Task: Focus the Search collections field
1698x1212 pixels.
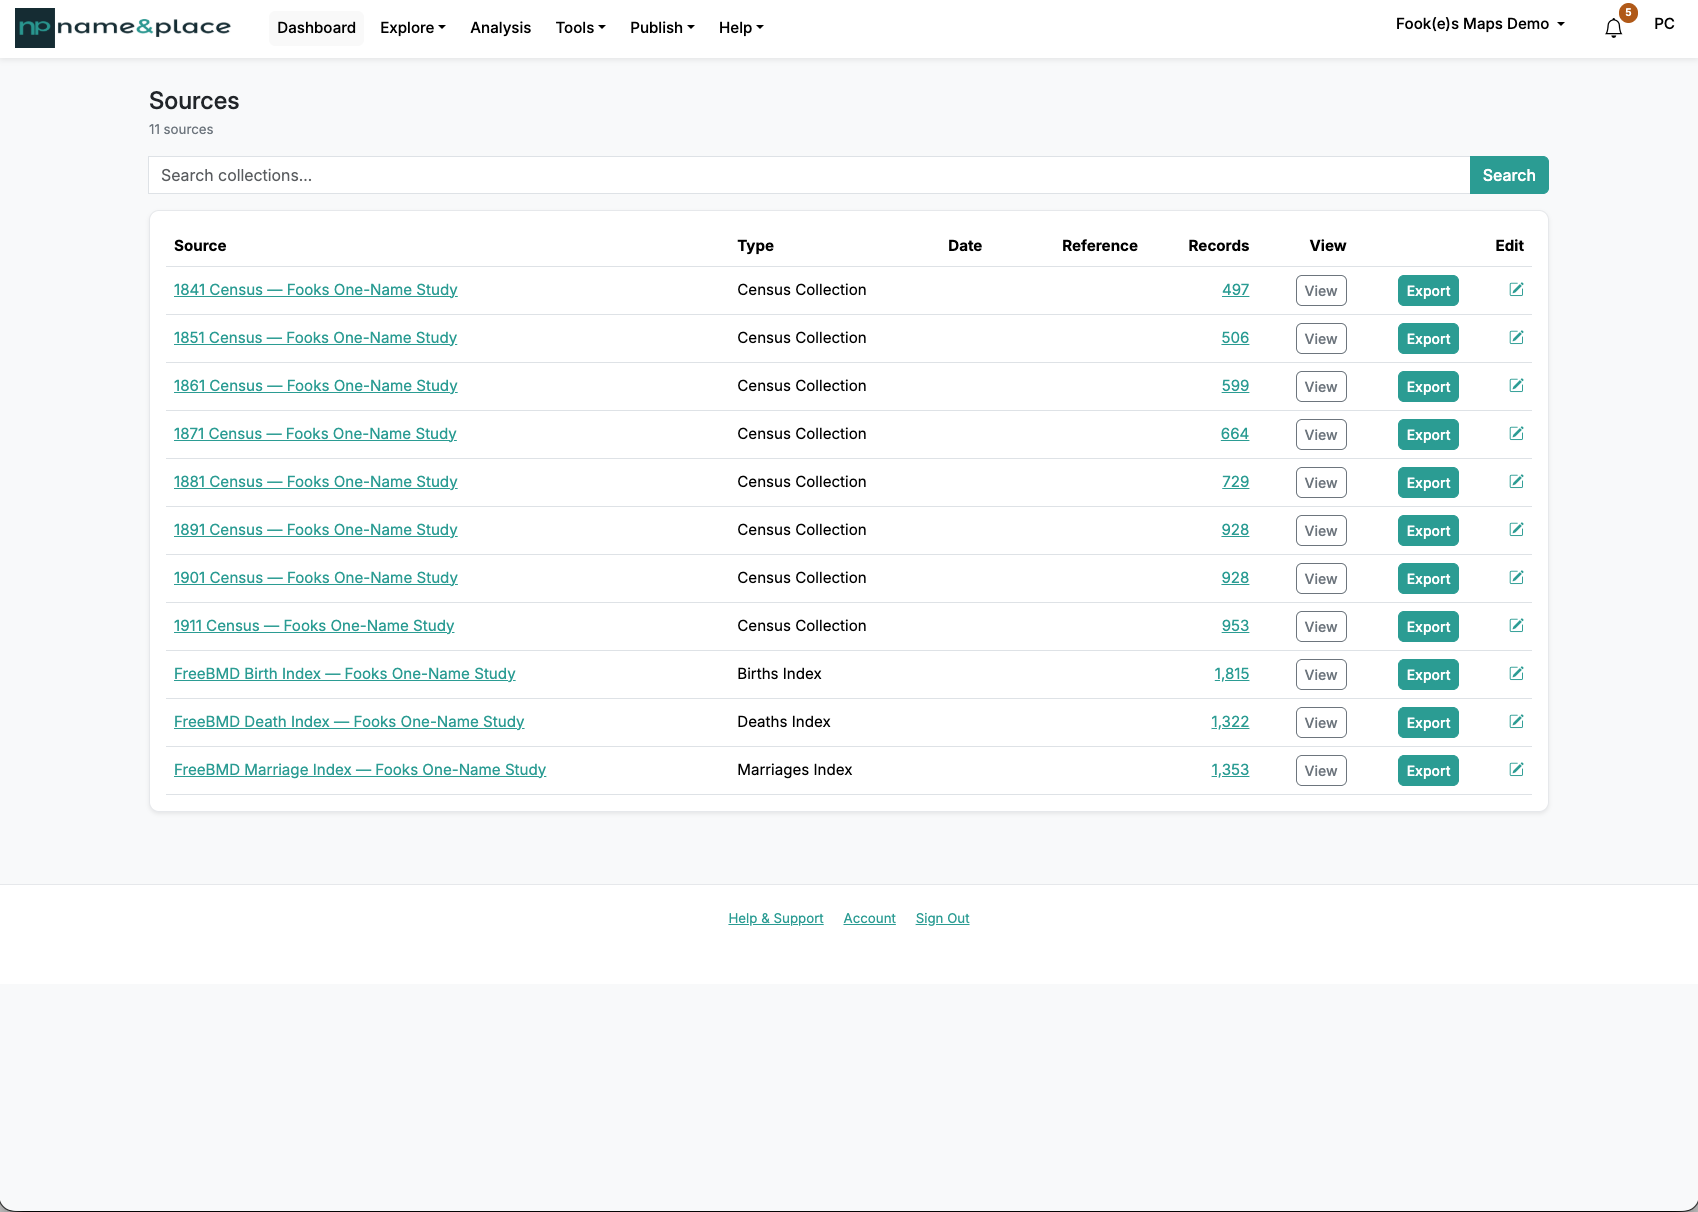Action: coord(809,175)
